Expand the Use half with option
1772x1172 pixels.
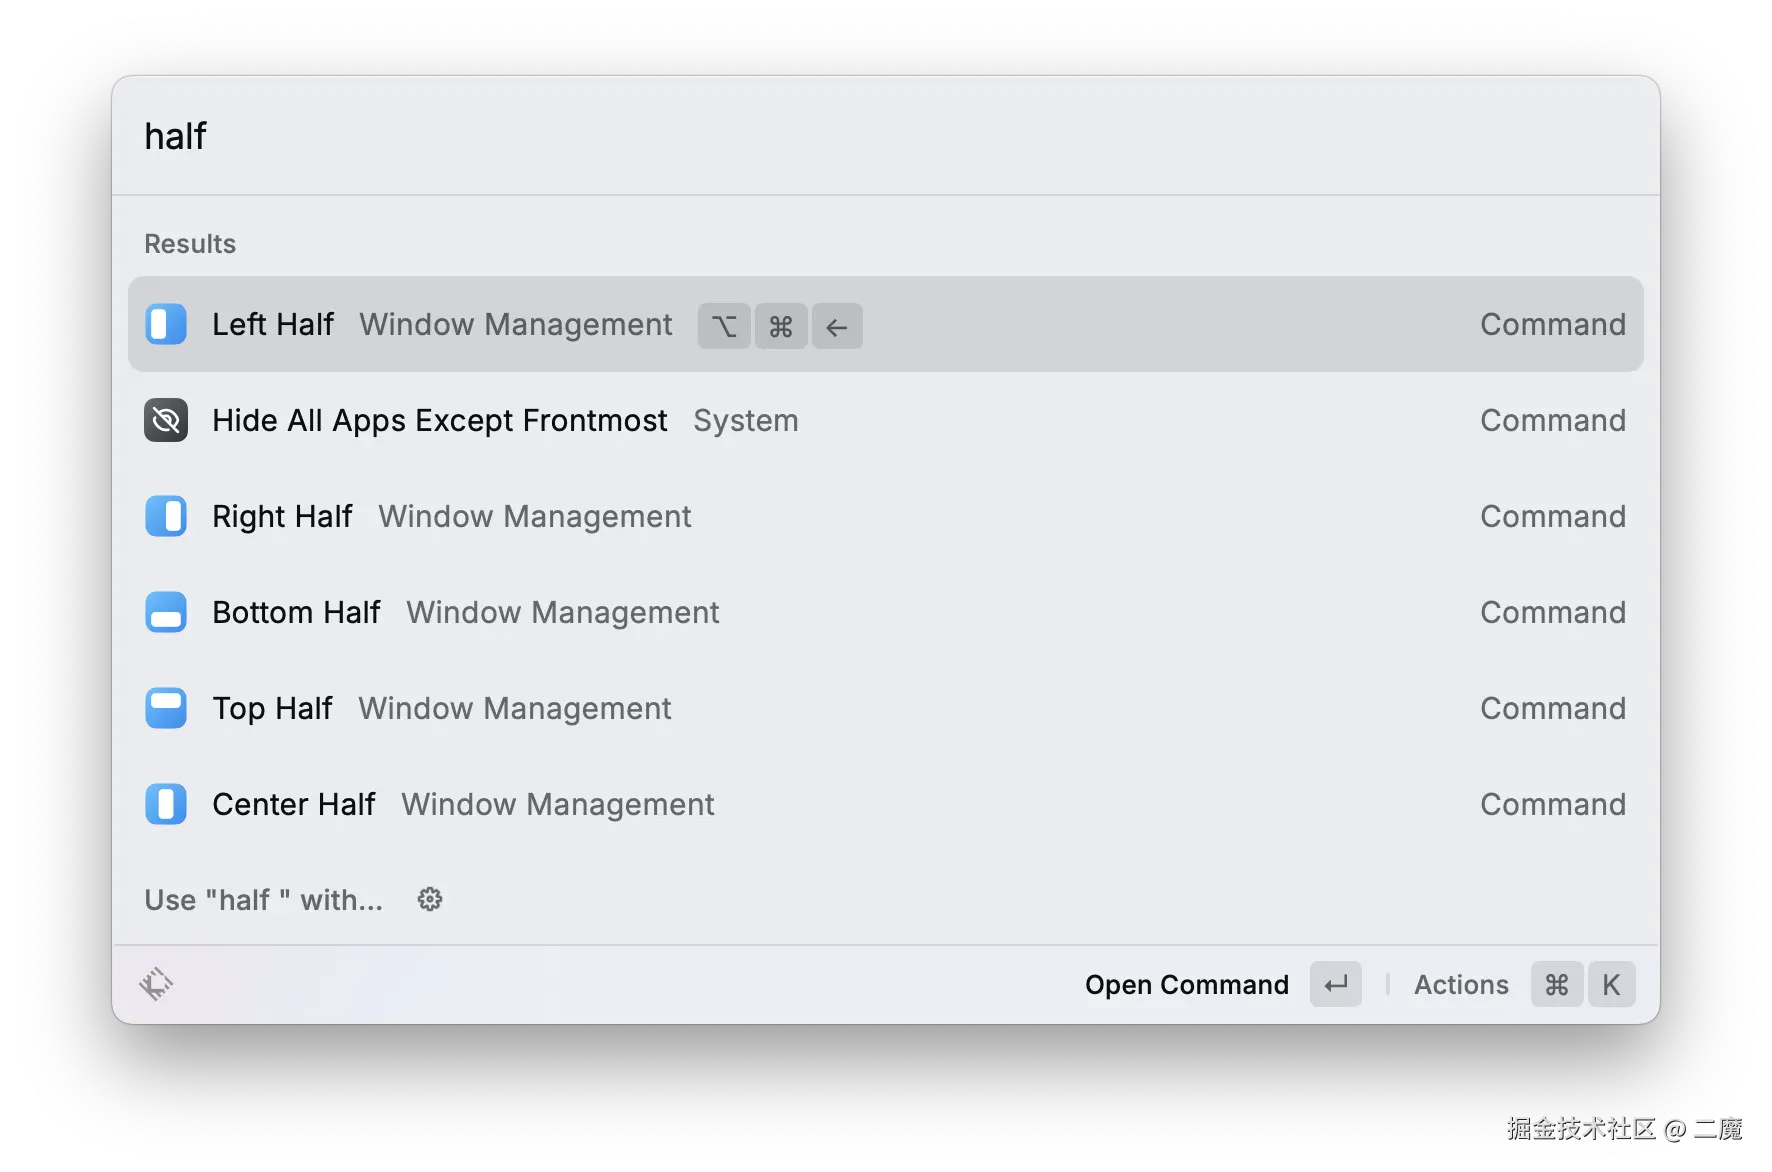coord(263,899)
